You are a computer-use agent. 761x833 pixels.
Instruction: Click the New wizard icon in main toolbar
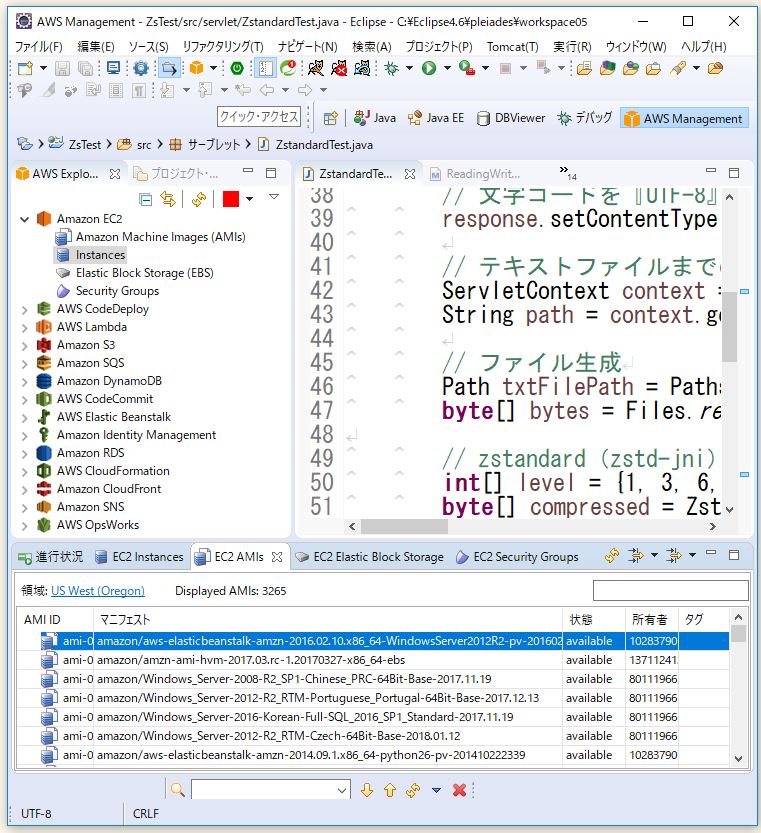pos(25,68)
